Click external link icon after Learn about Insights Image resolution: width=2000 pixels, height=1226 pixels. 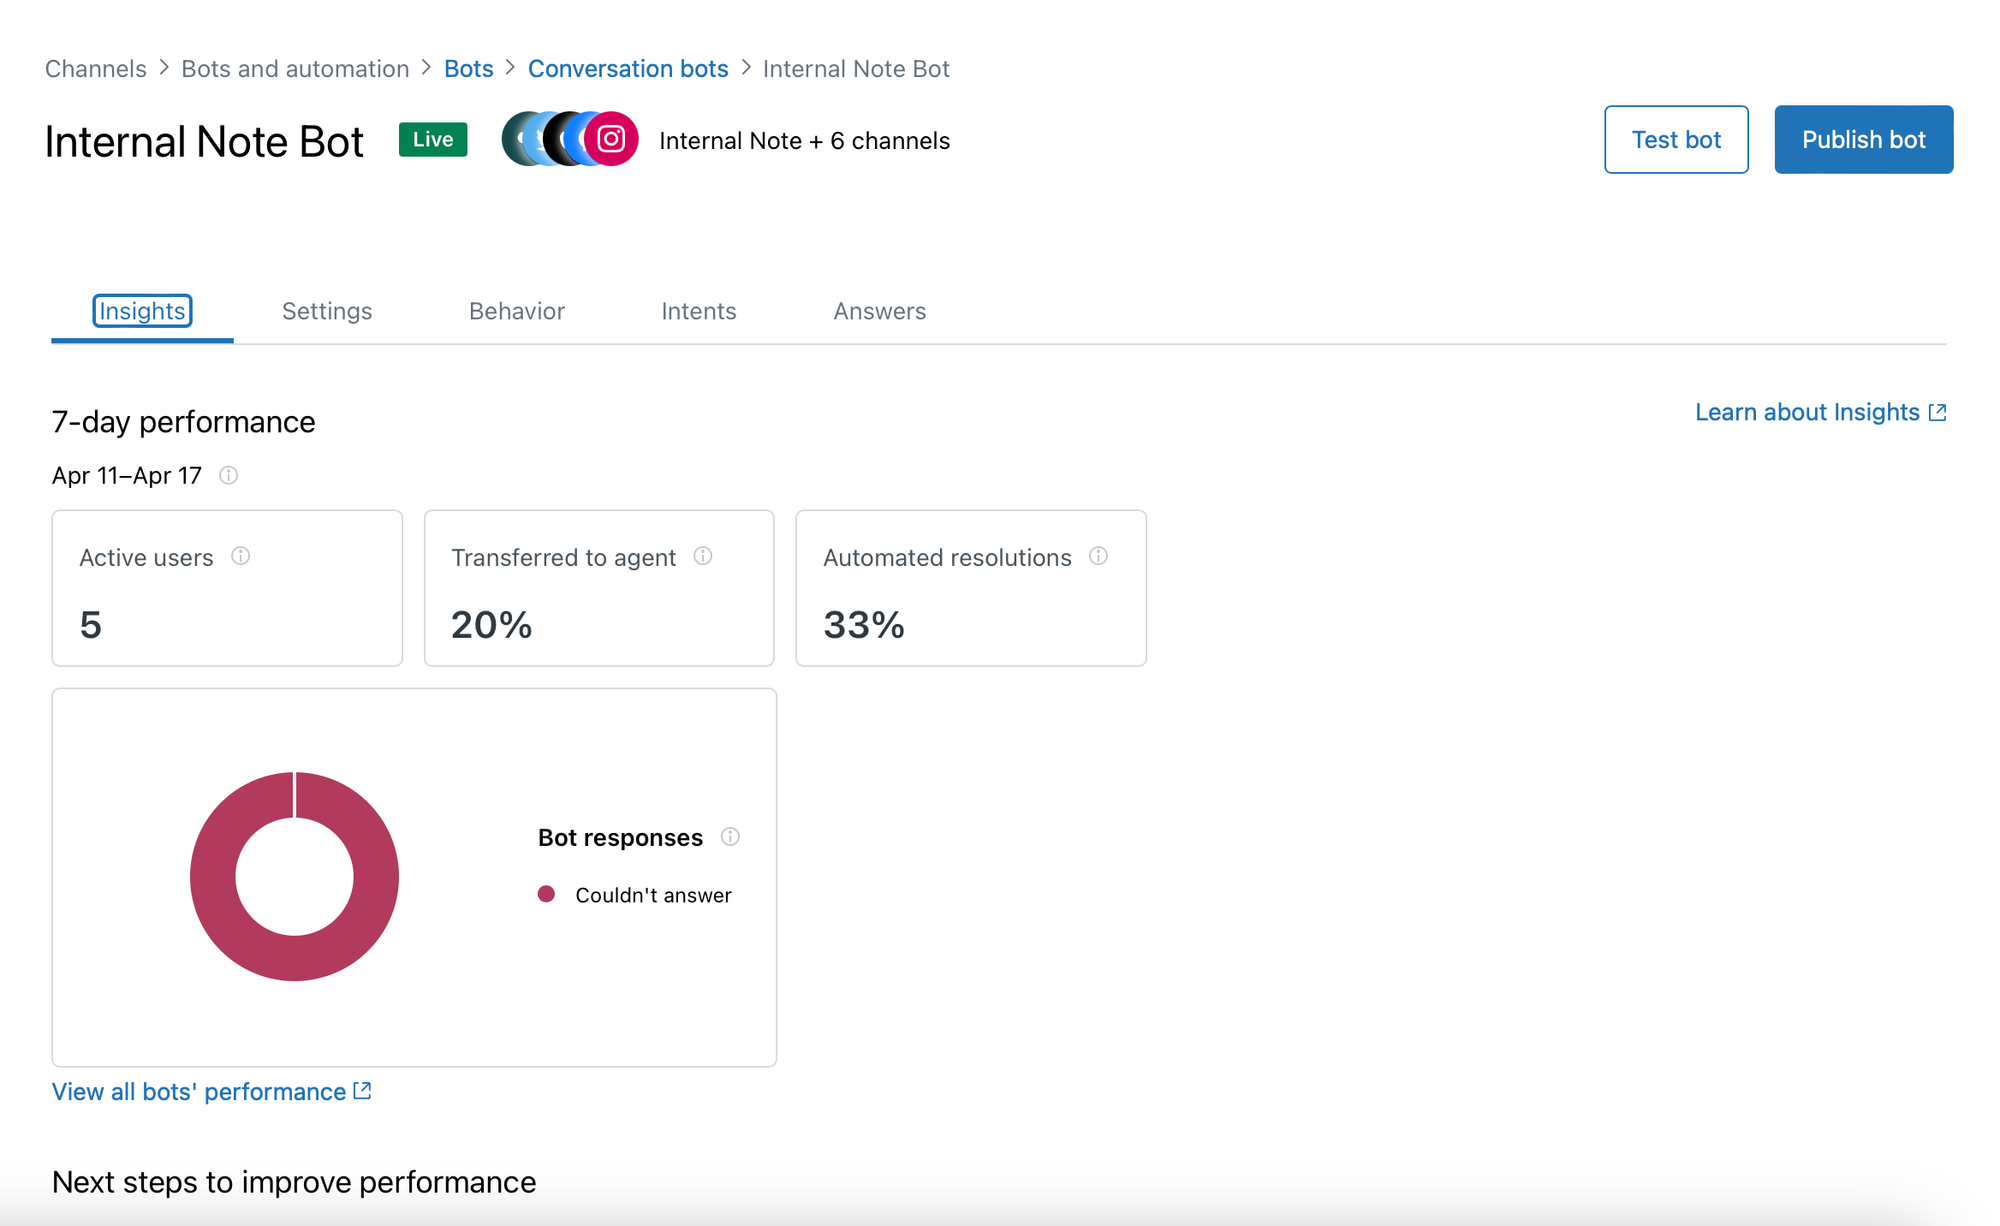(1937, 413)
